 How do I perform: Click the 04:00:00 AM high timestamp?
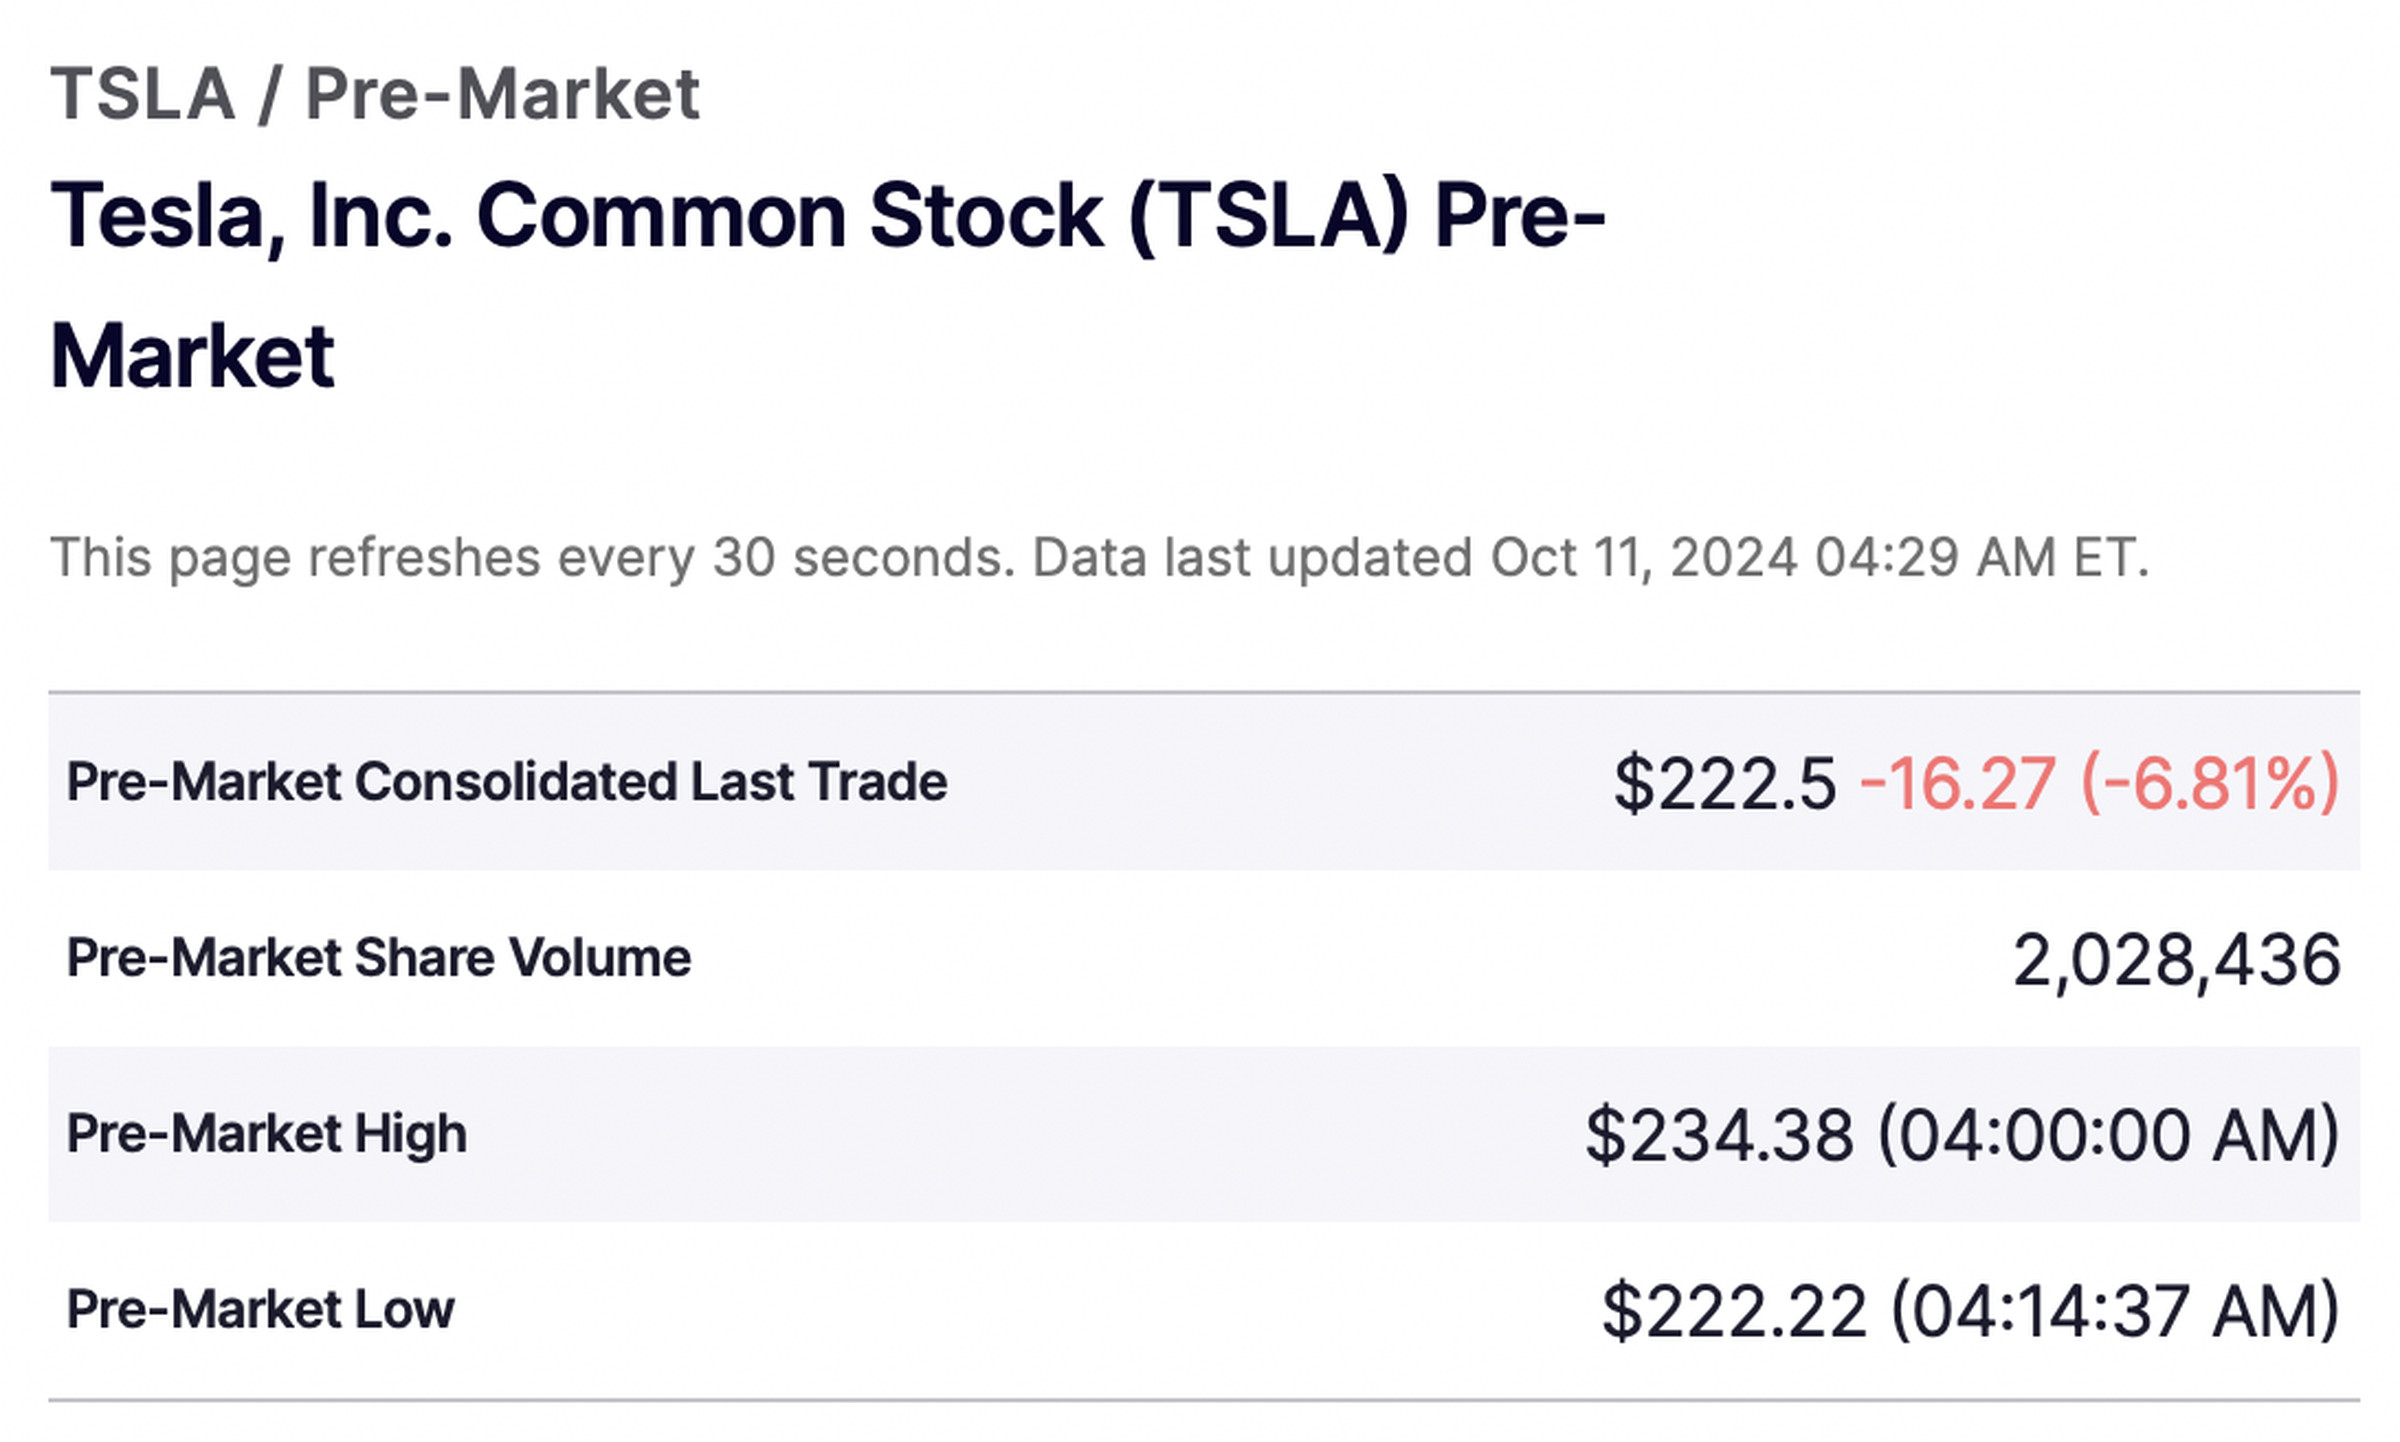(2109, 1135)
